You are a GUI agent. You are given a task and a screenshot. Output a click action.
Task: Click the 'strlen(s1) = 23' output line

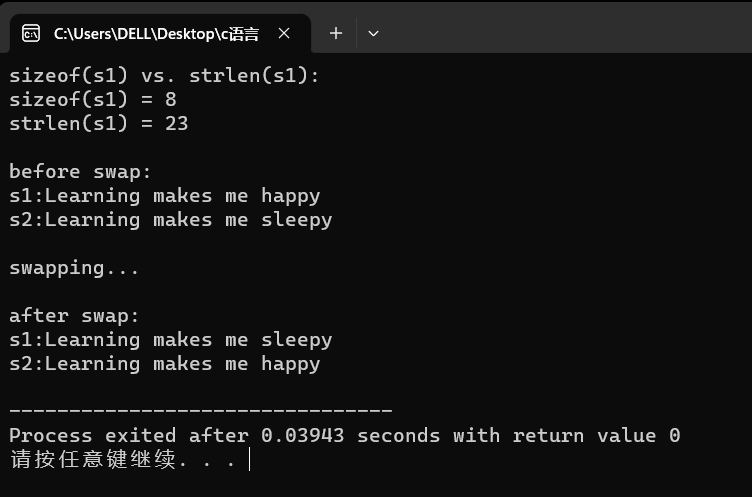(99, 124)
